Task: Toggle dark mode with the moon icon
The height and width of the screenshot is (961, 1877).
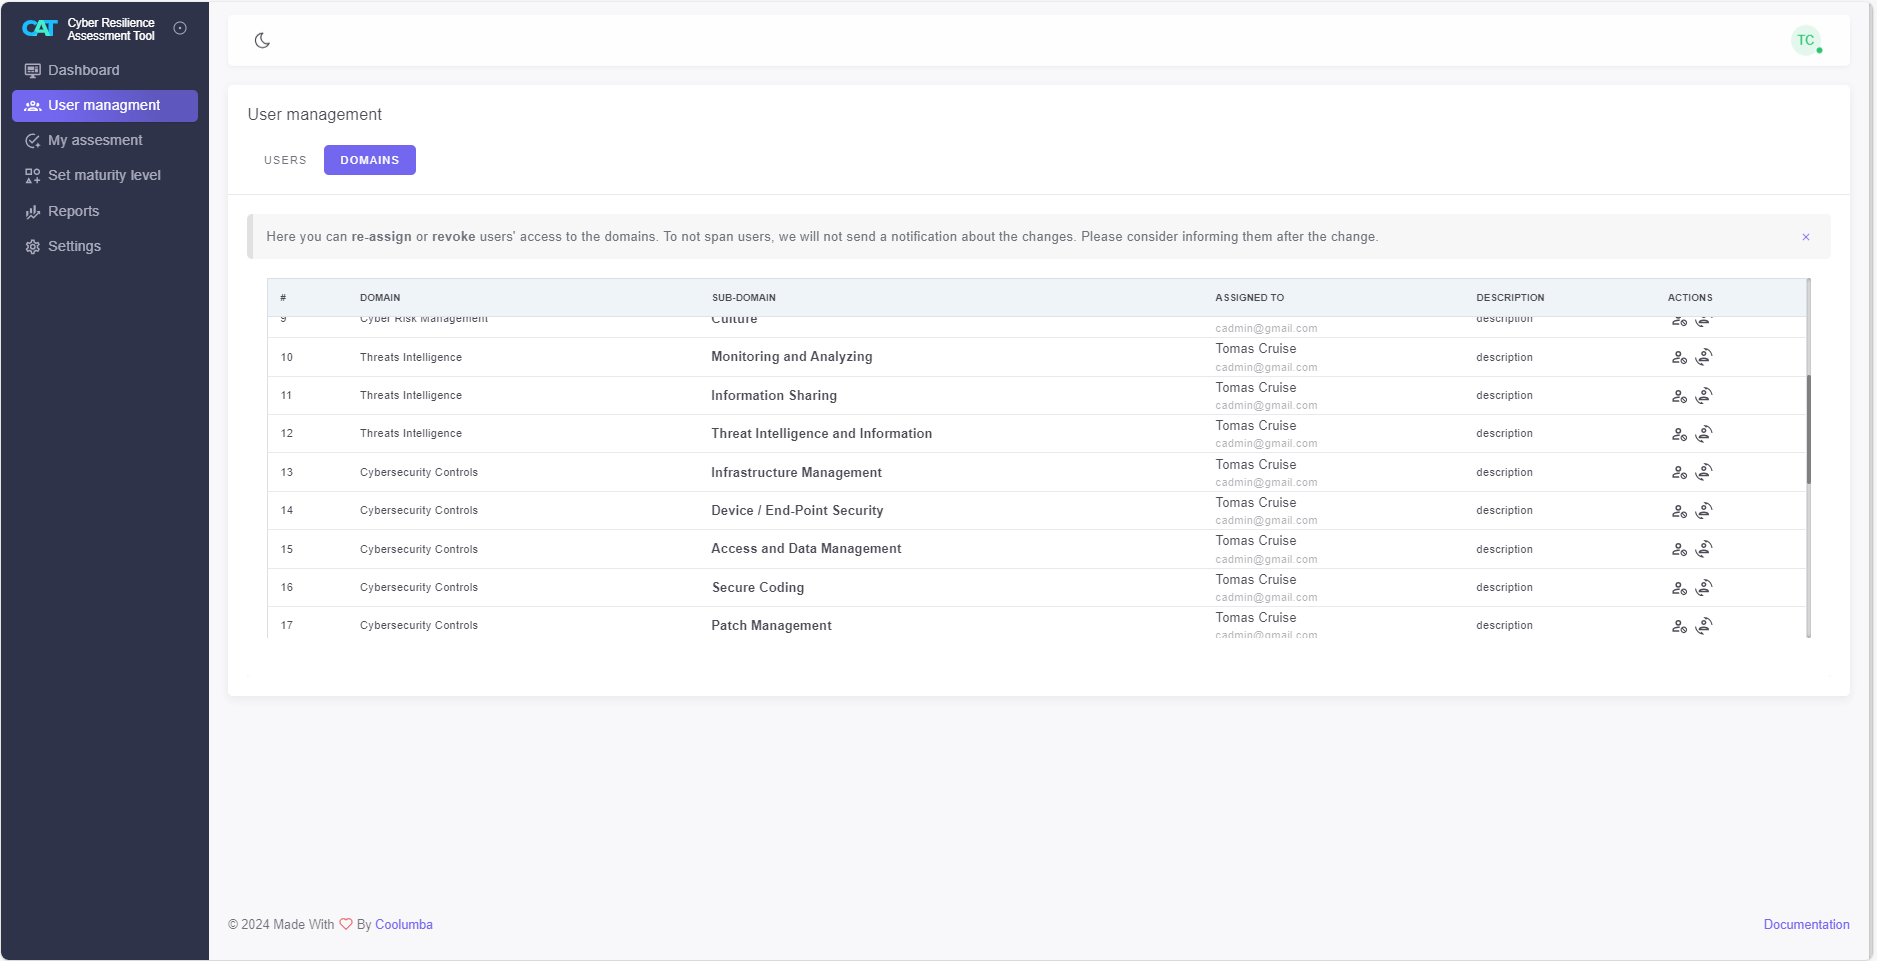Action: [x=262, y=41]
